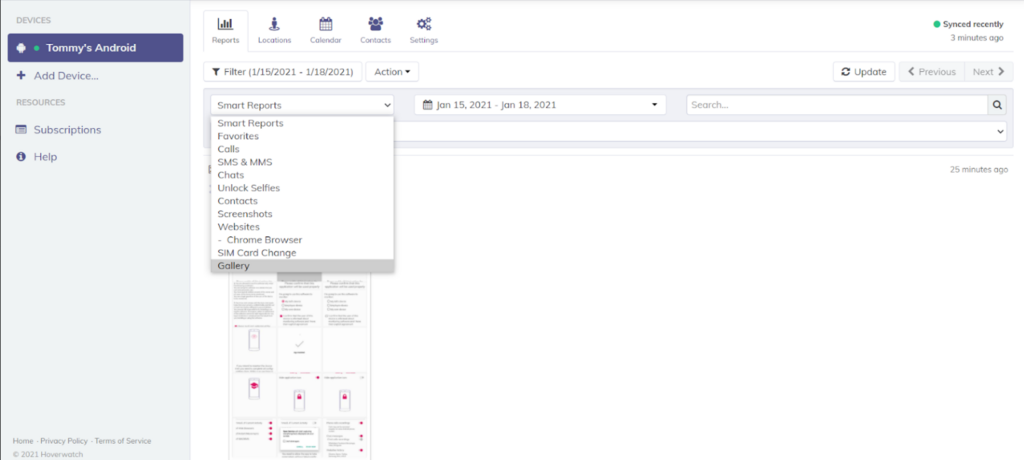The width and height of the screenshot is (1024, 460).
Task: Open the Terms of Service link
Action: 123,441
